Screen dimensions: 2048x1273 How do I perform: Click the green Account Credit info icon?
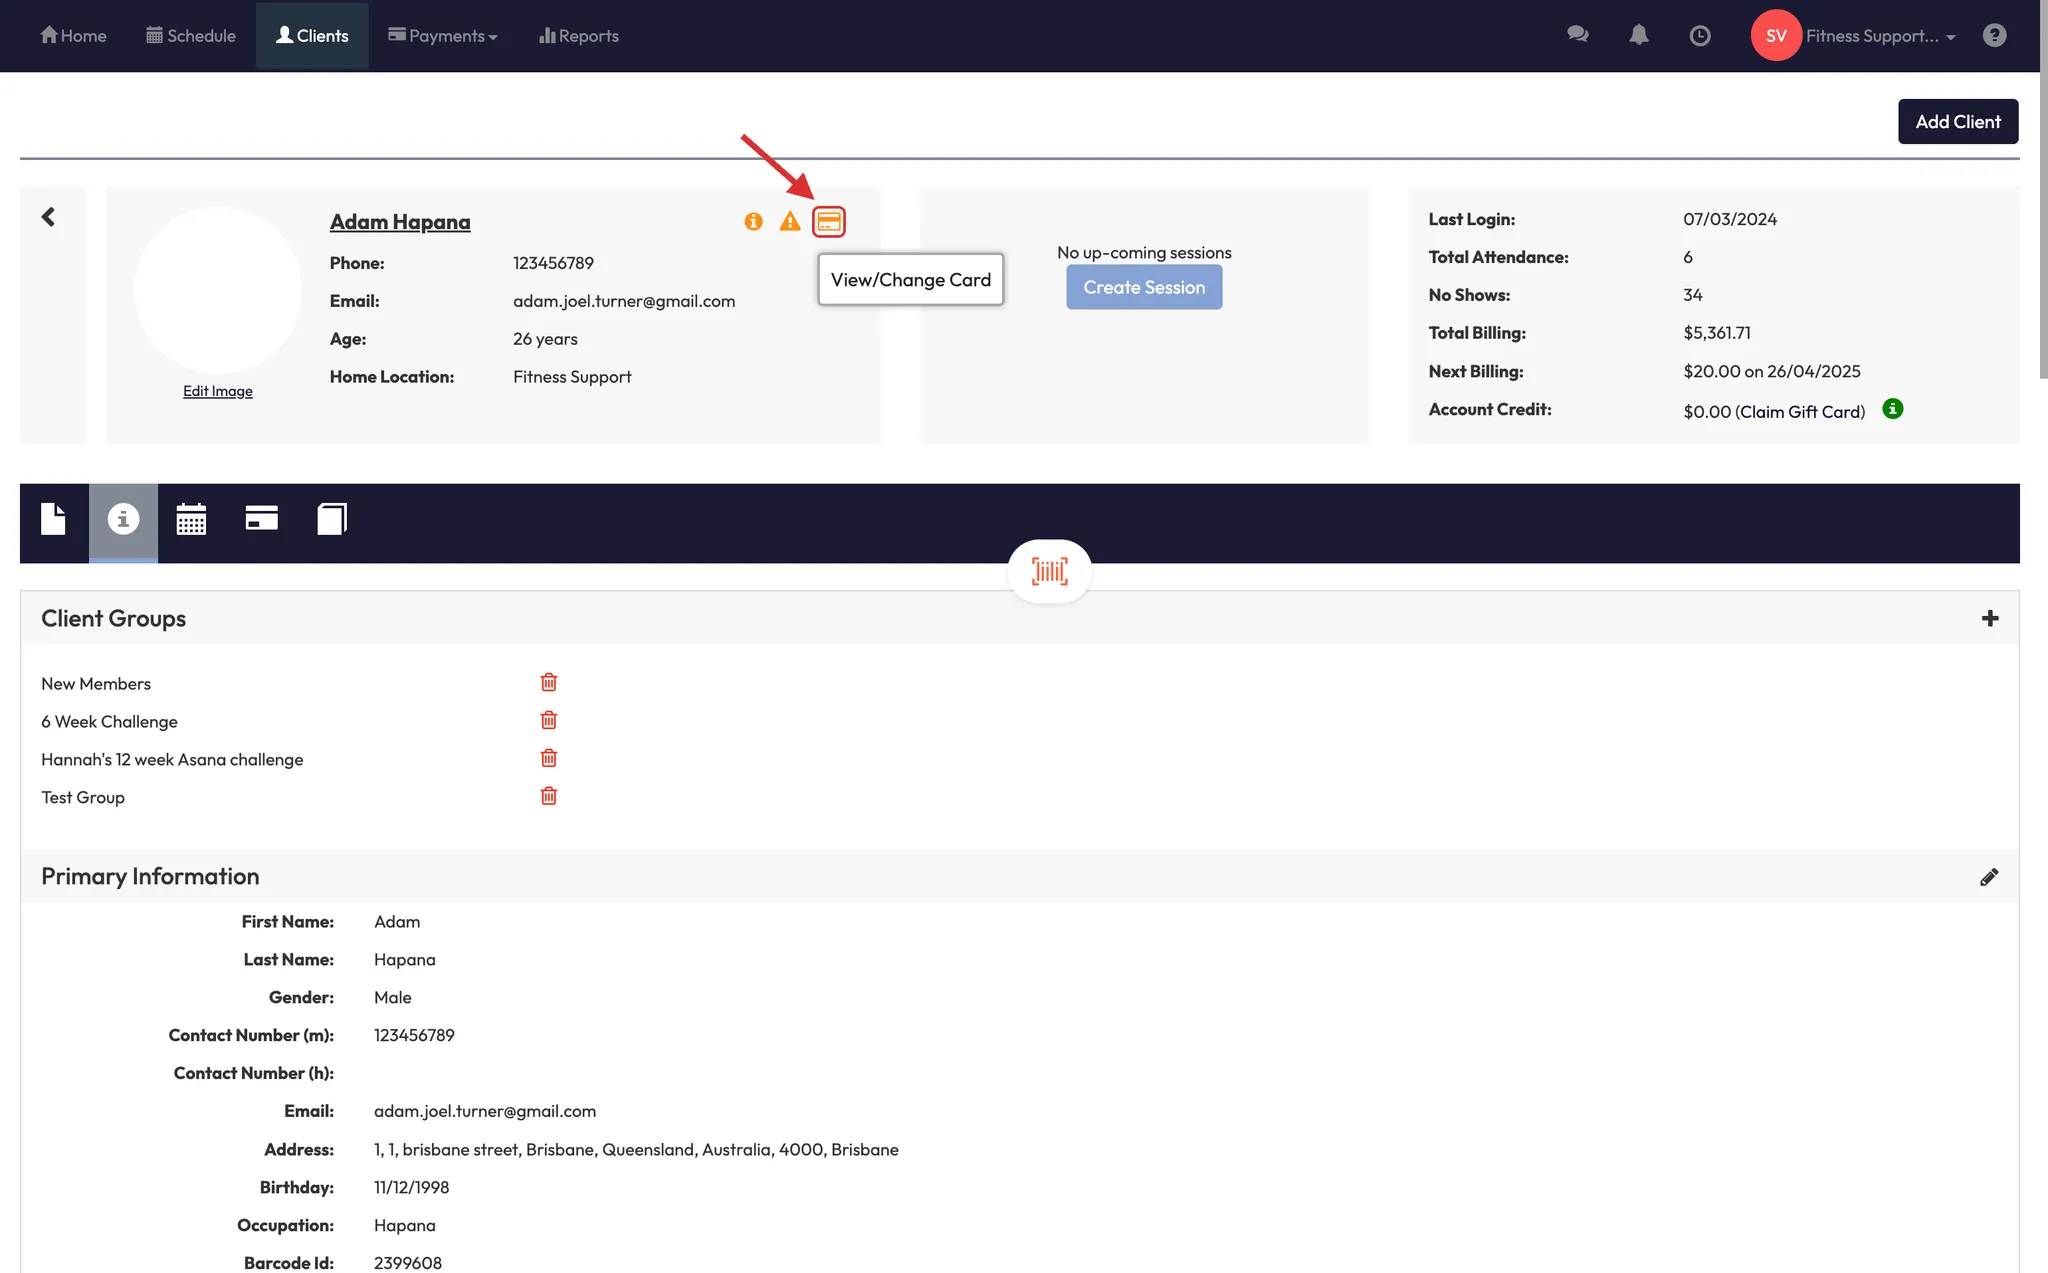[x=1892, y=409]
